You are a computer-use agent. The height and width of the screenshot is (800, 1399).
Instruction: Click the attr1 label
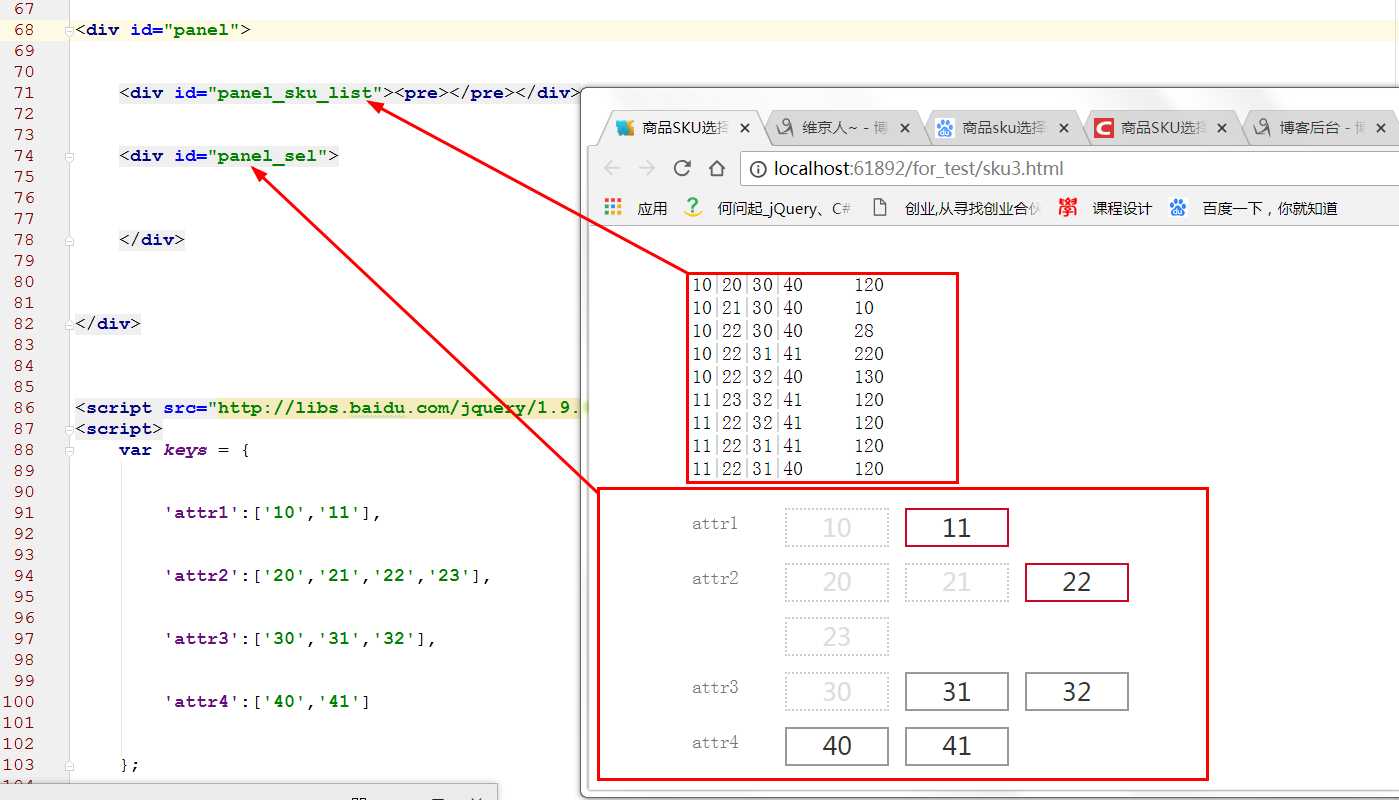(x=715, y=524)
